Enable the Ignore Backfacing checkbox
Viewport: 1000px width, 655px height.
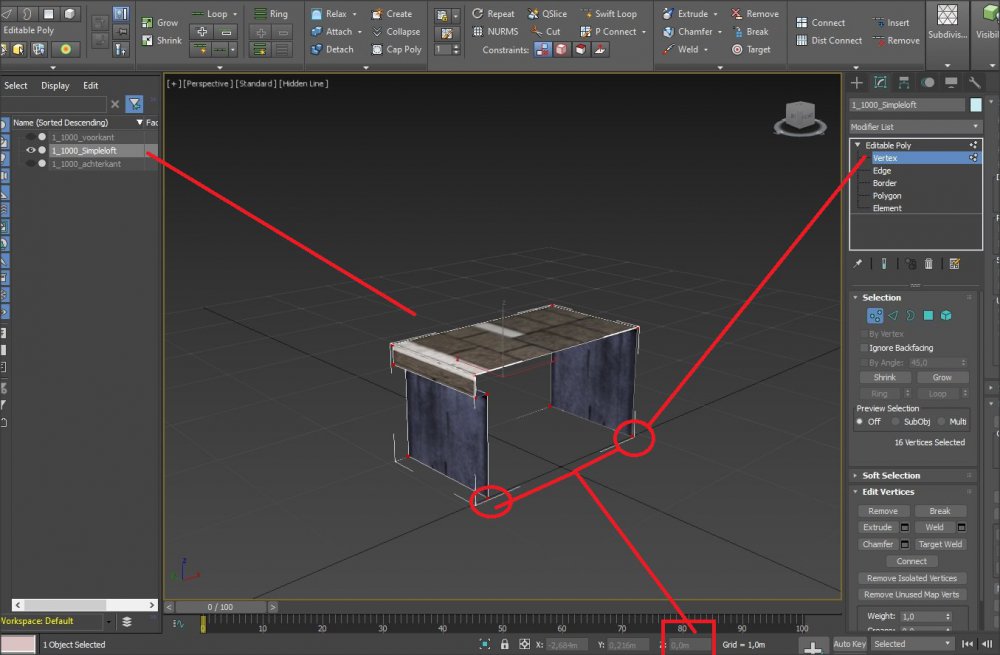point(864,348)
